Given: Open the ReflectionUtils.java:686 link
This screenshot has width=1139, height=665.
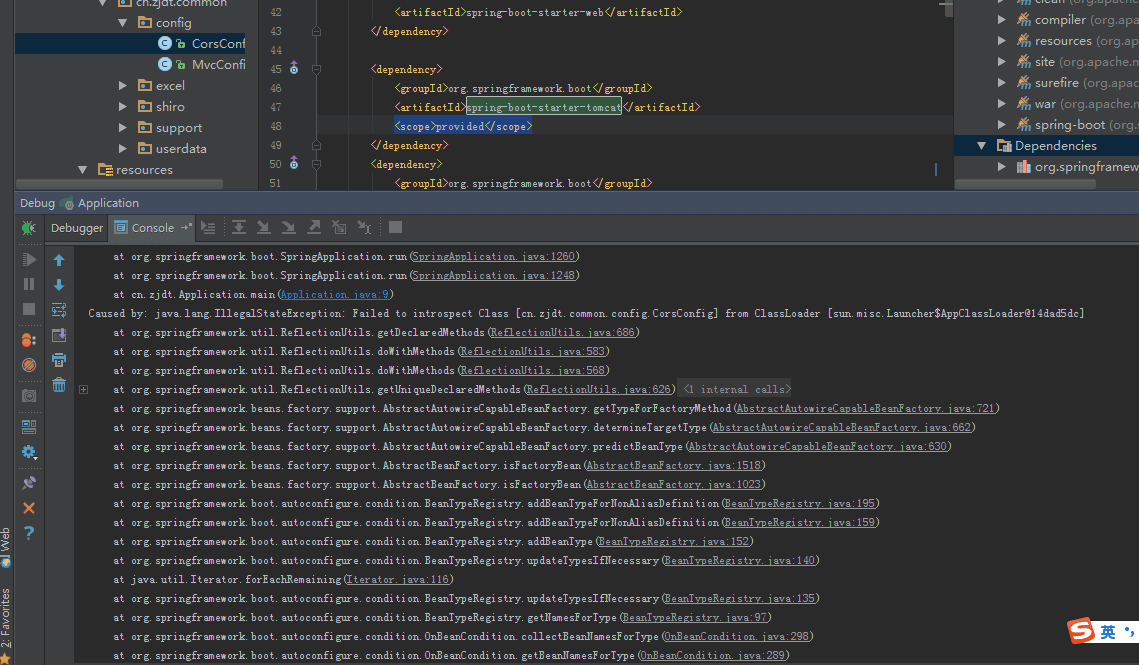Looking at the screenshot, I should (564, 333).
